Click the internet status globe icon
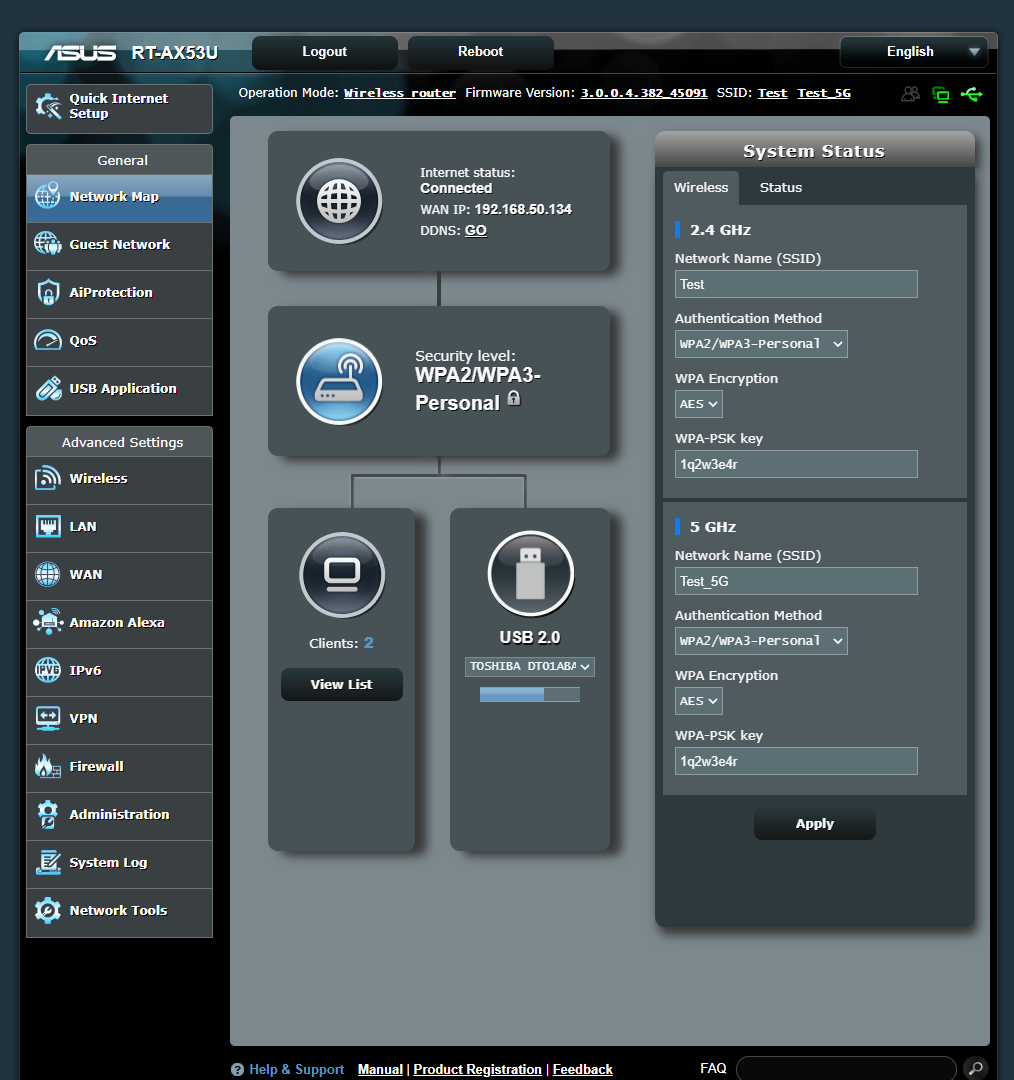1014x1080 pixels. (x=339, y=201)
